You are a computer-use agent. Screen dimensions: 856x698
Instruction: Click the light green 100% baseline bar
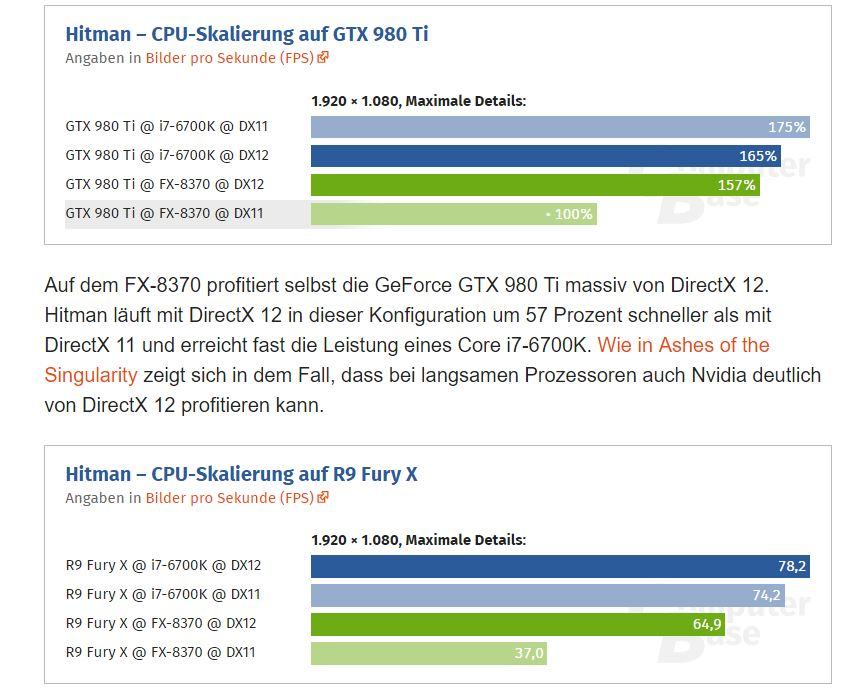click(x=453, y=214)
